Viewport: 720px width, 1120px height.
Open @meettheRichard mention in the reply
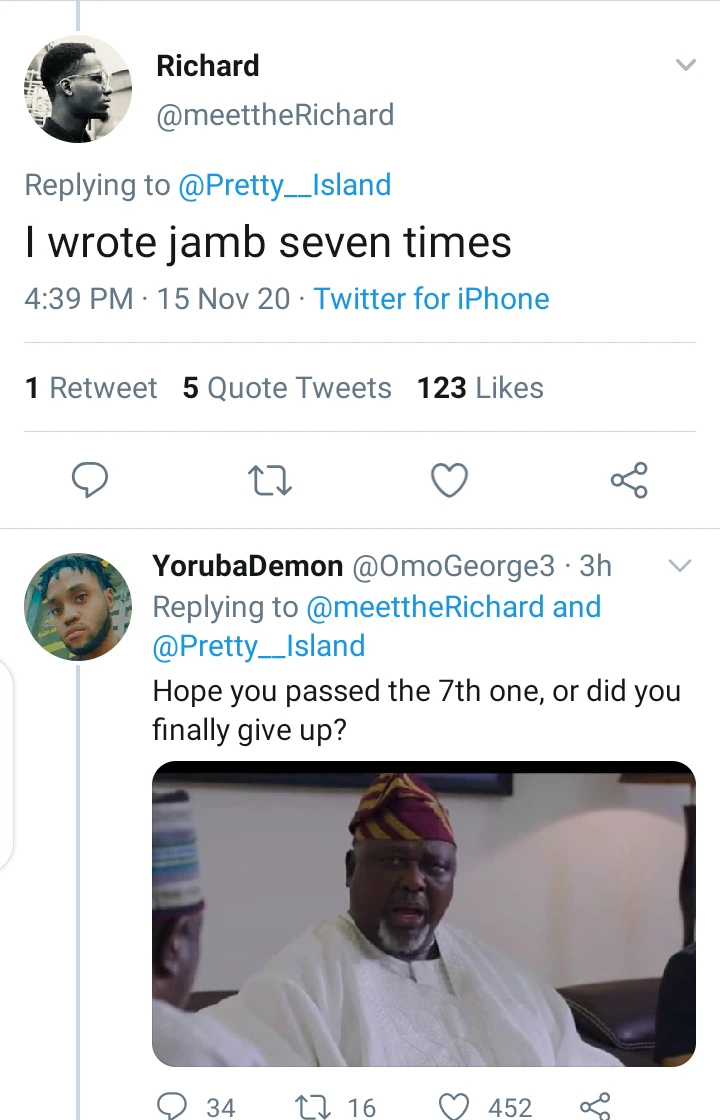[425, 607]
